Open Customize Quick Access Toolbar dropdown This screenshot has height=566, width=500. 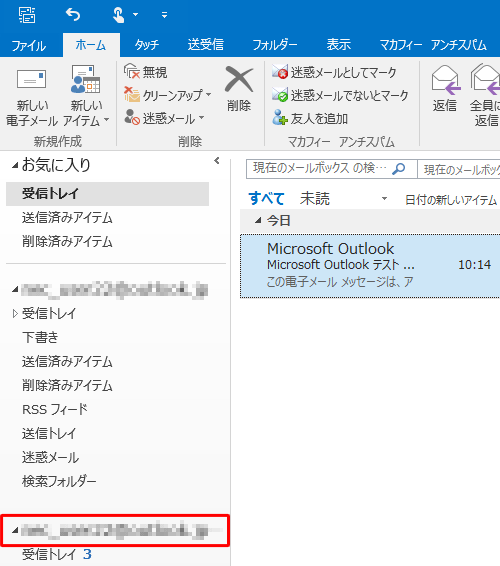click(x=164, y=15)
